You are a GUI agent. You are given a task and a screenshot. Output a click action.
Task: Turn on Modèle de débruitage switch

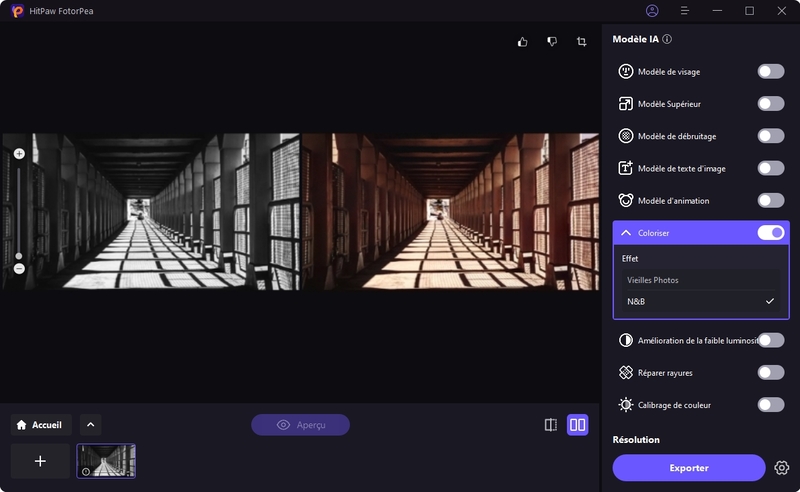coord(770,136)
